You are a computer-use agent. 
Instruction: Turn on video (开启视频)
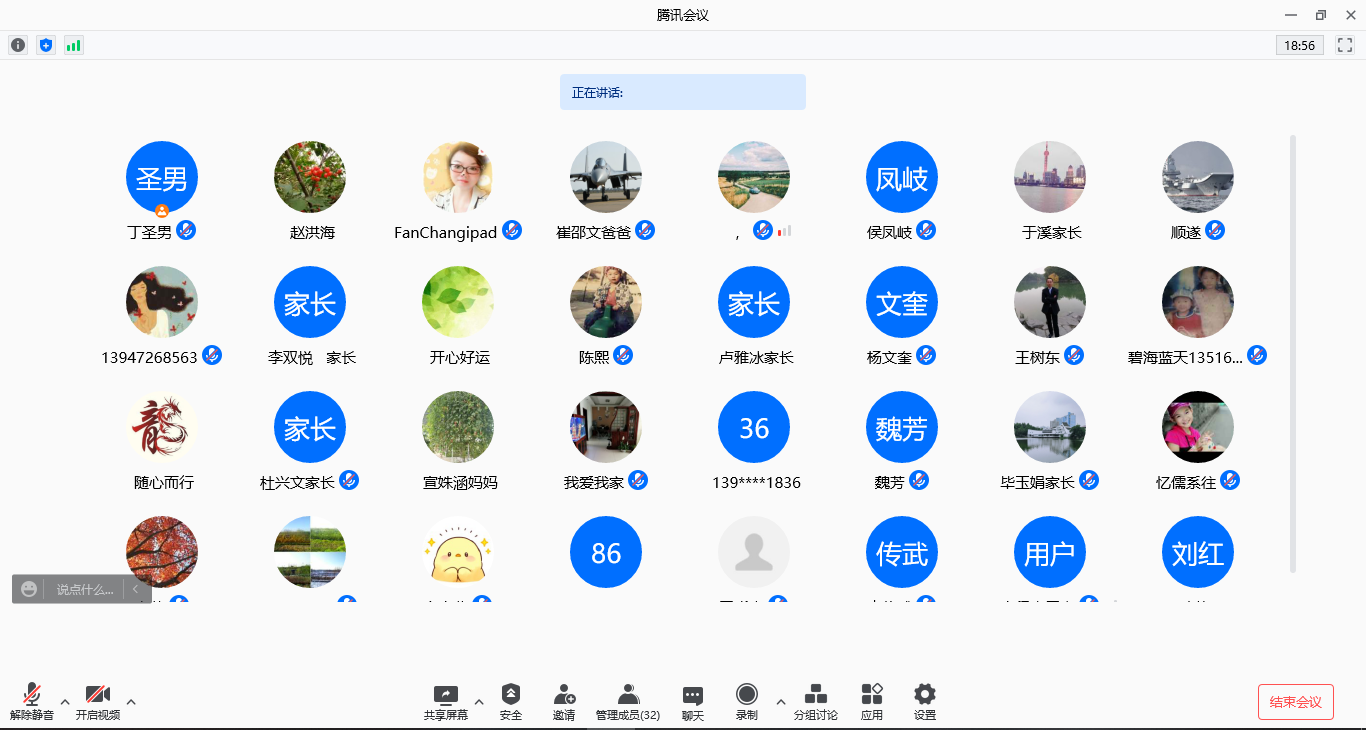click(98, 701)
